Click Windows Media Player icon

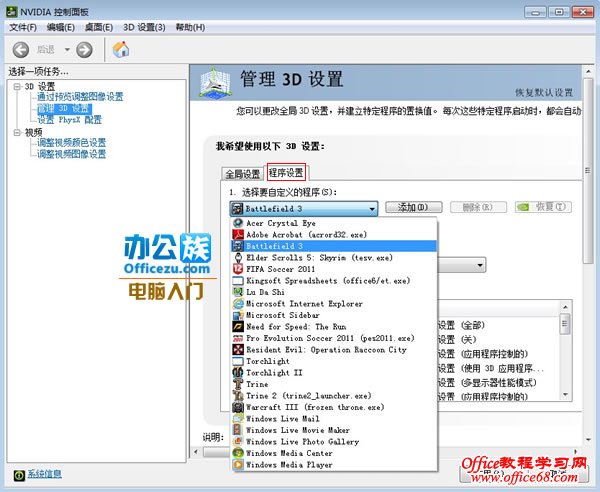(238, 464)
